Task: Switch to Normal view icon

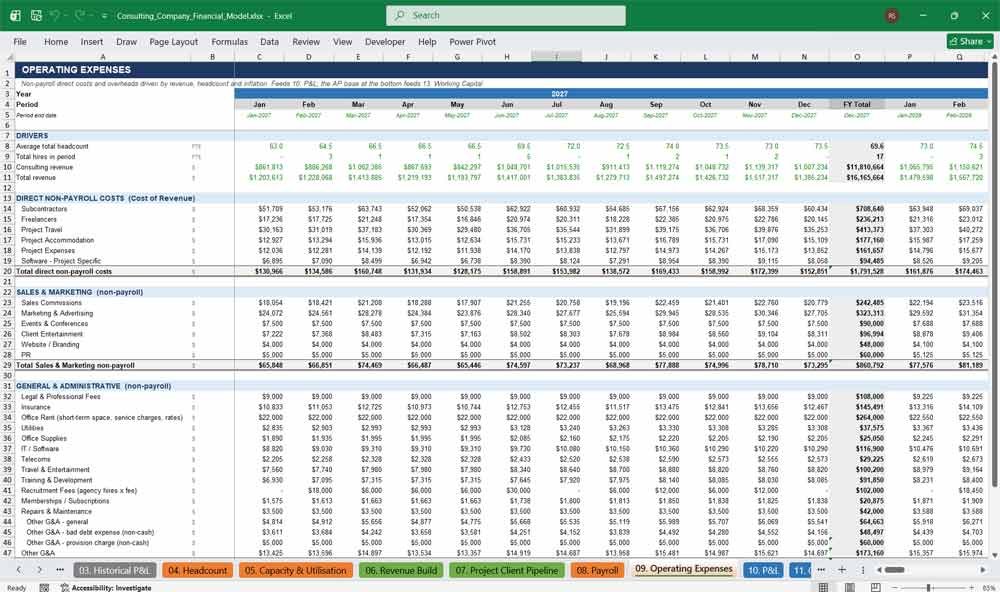Action: [x=823, y=587]
